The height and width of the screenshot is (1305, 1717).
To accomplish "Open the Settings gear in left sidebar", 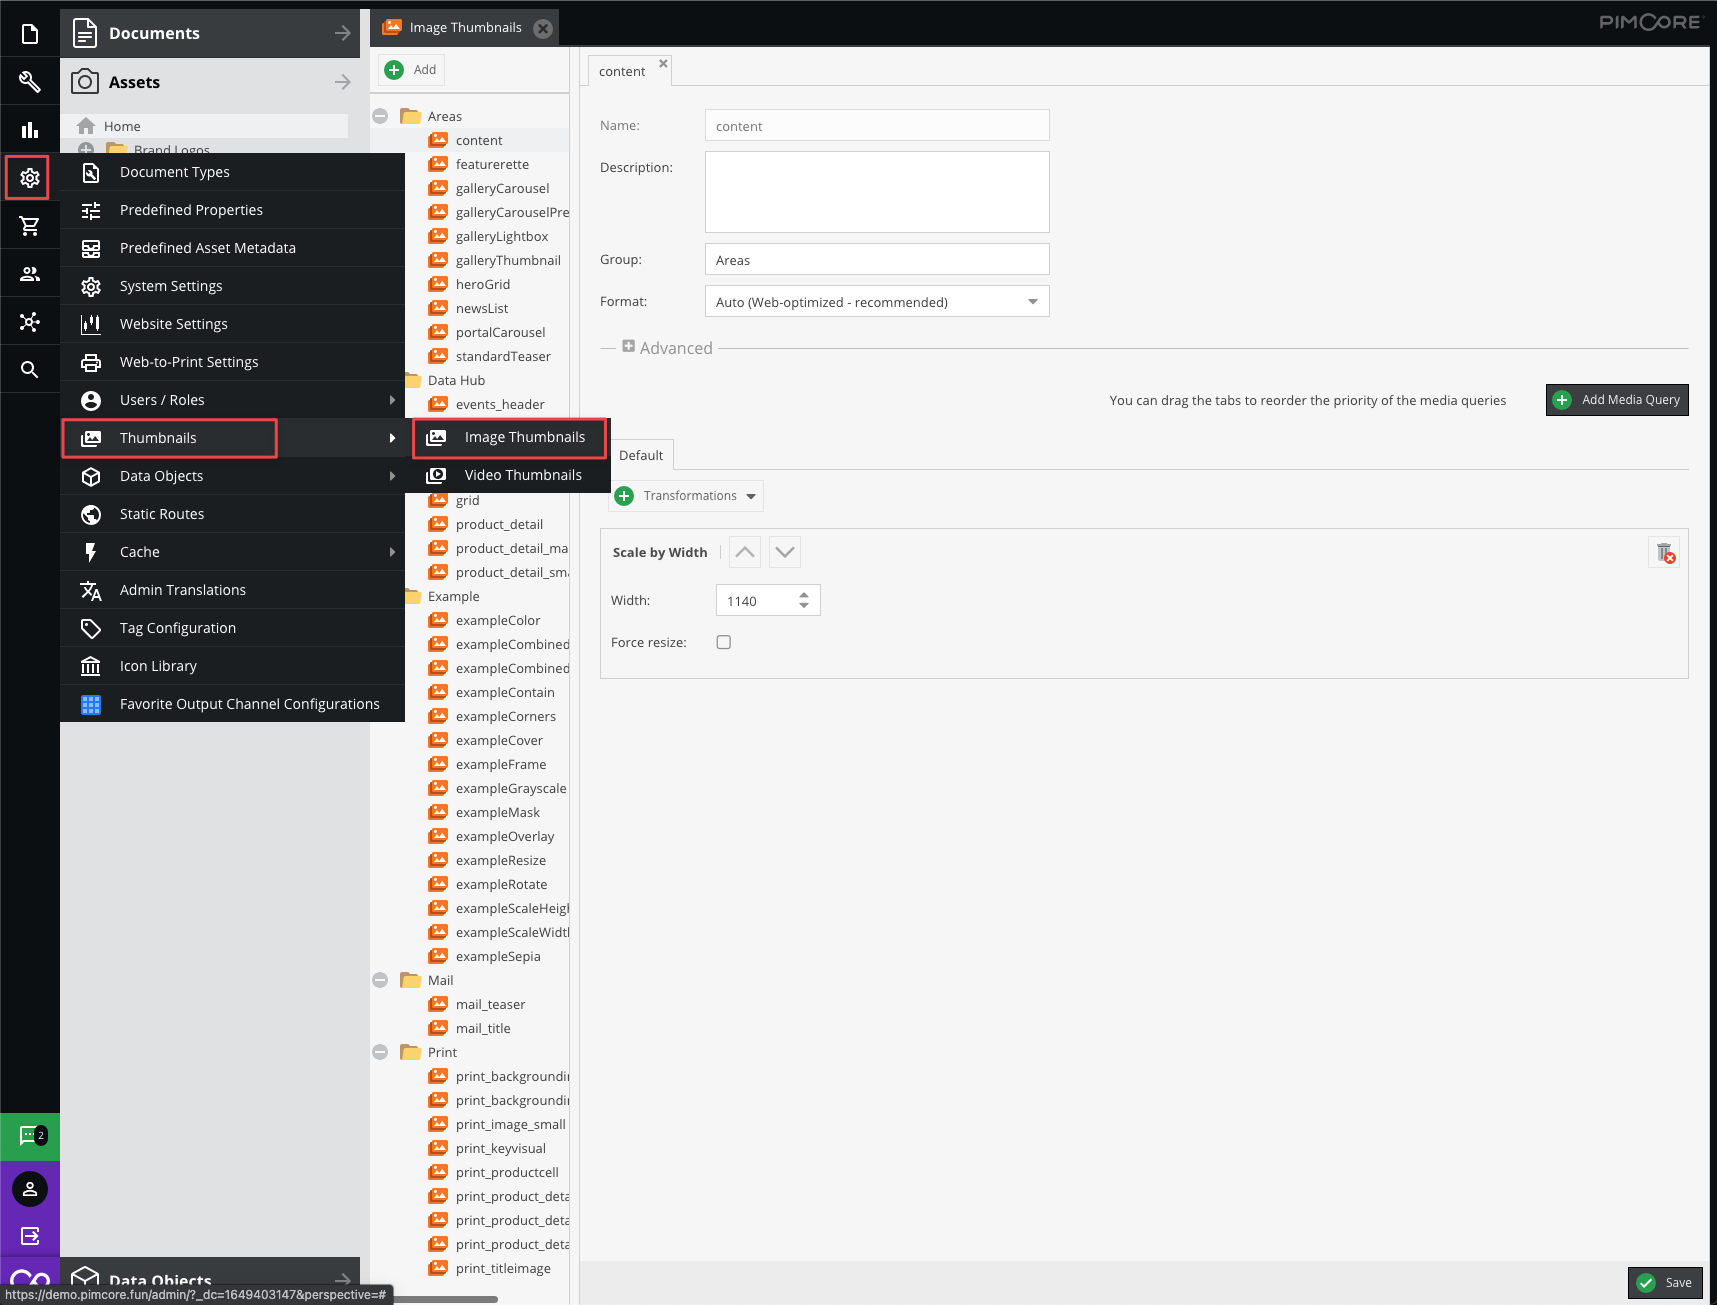I will [x=29, y=178].
